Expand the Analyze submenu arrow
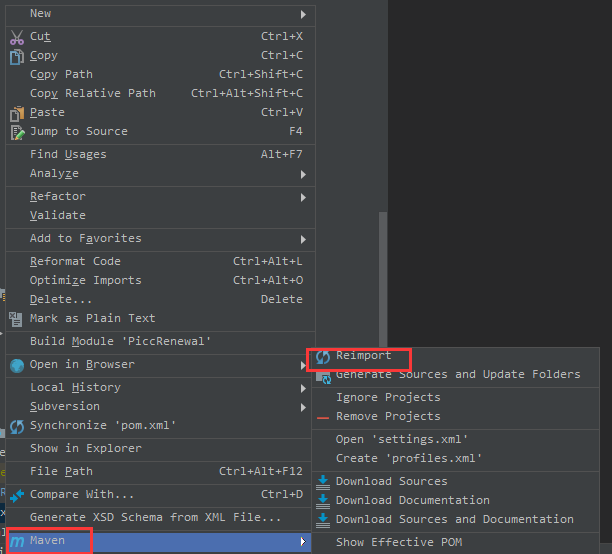 (x=303, y=174)
